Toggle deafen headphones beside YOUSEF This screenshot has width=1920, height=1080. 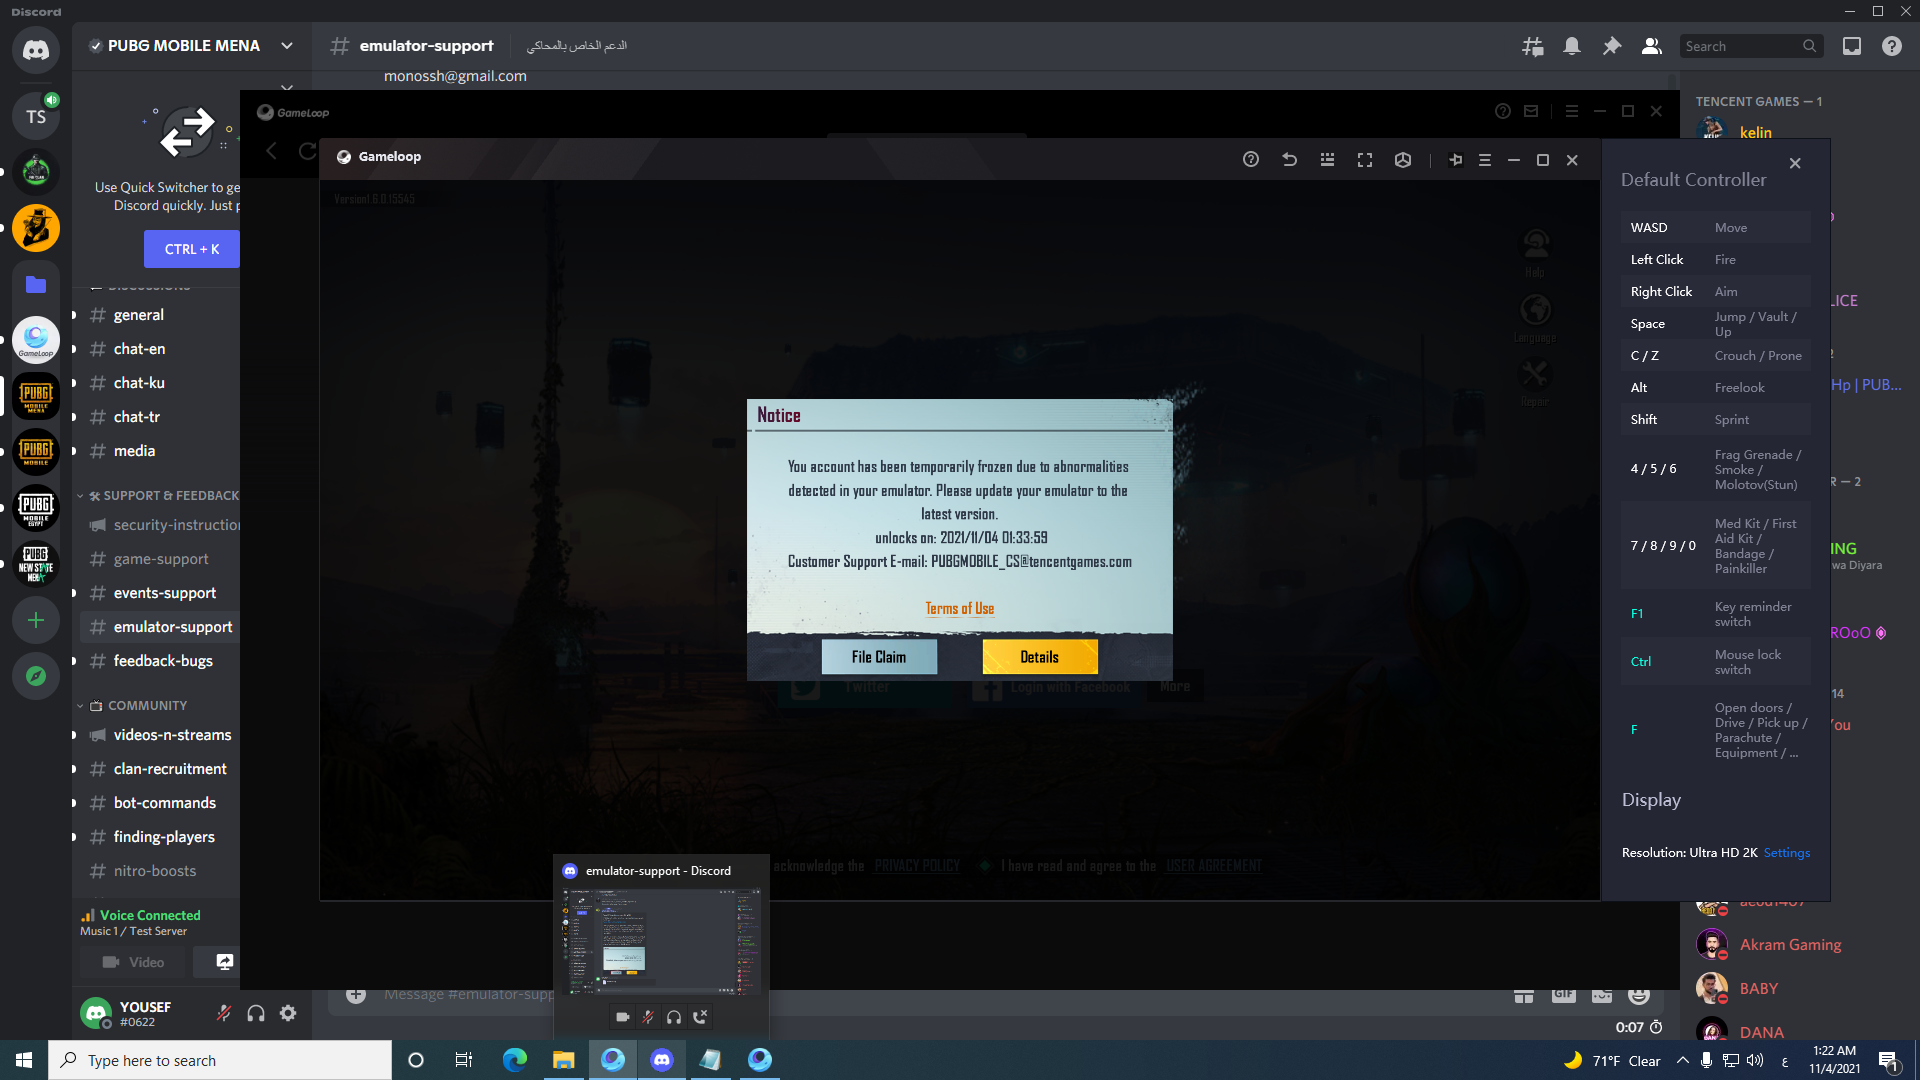[x=256, y=1014]
